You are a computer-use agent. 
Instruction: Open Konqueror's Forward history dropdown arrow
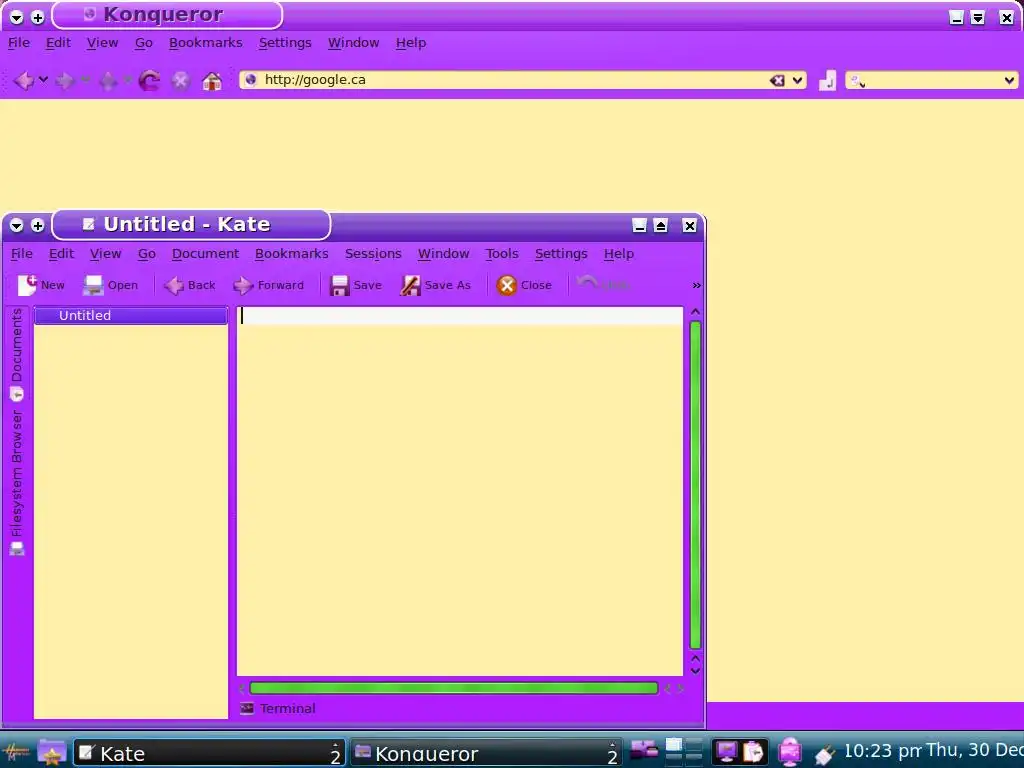point(85,80)
